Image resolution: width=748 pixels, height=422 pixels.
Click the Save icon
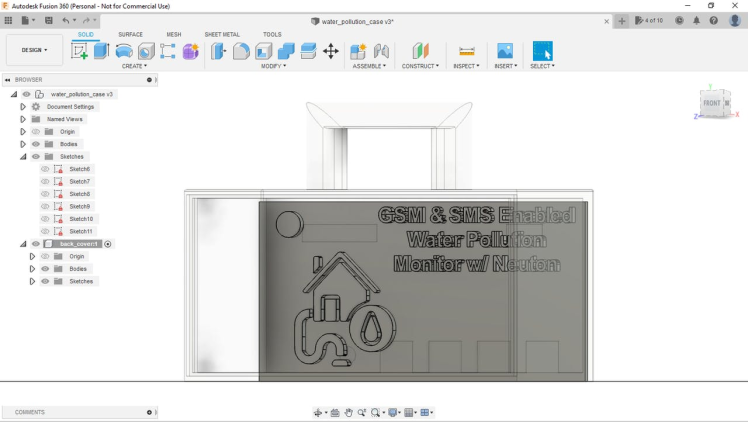click(x=49, y=21)
